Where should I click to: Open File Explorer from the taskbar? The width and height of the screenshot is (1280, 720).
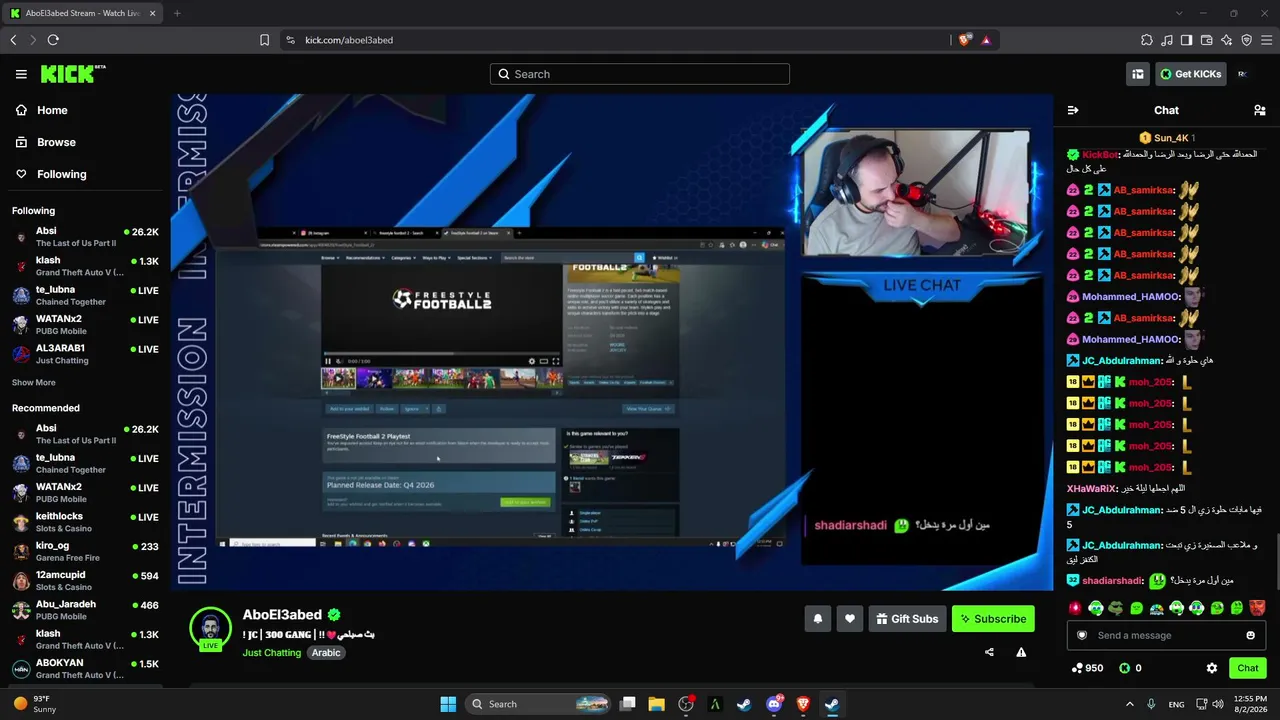(656, 704)
